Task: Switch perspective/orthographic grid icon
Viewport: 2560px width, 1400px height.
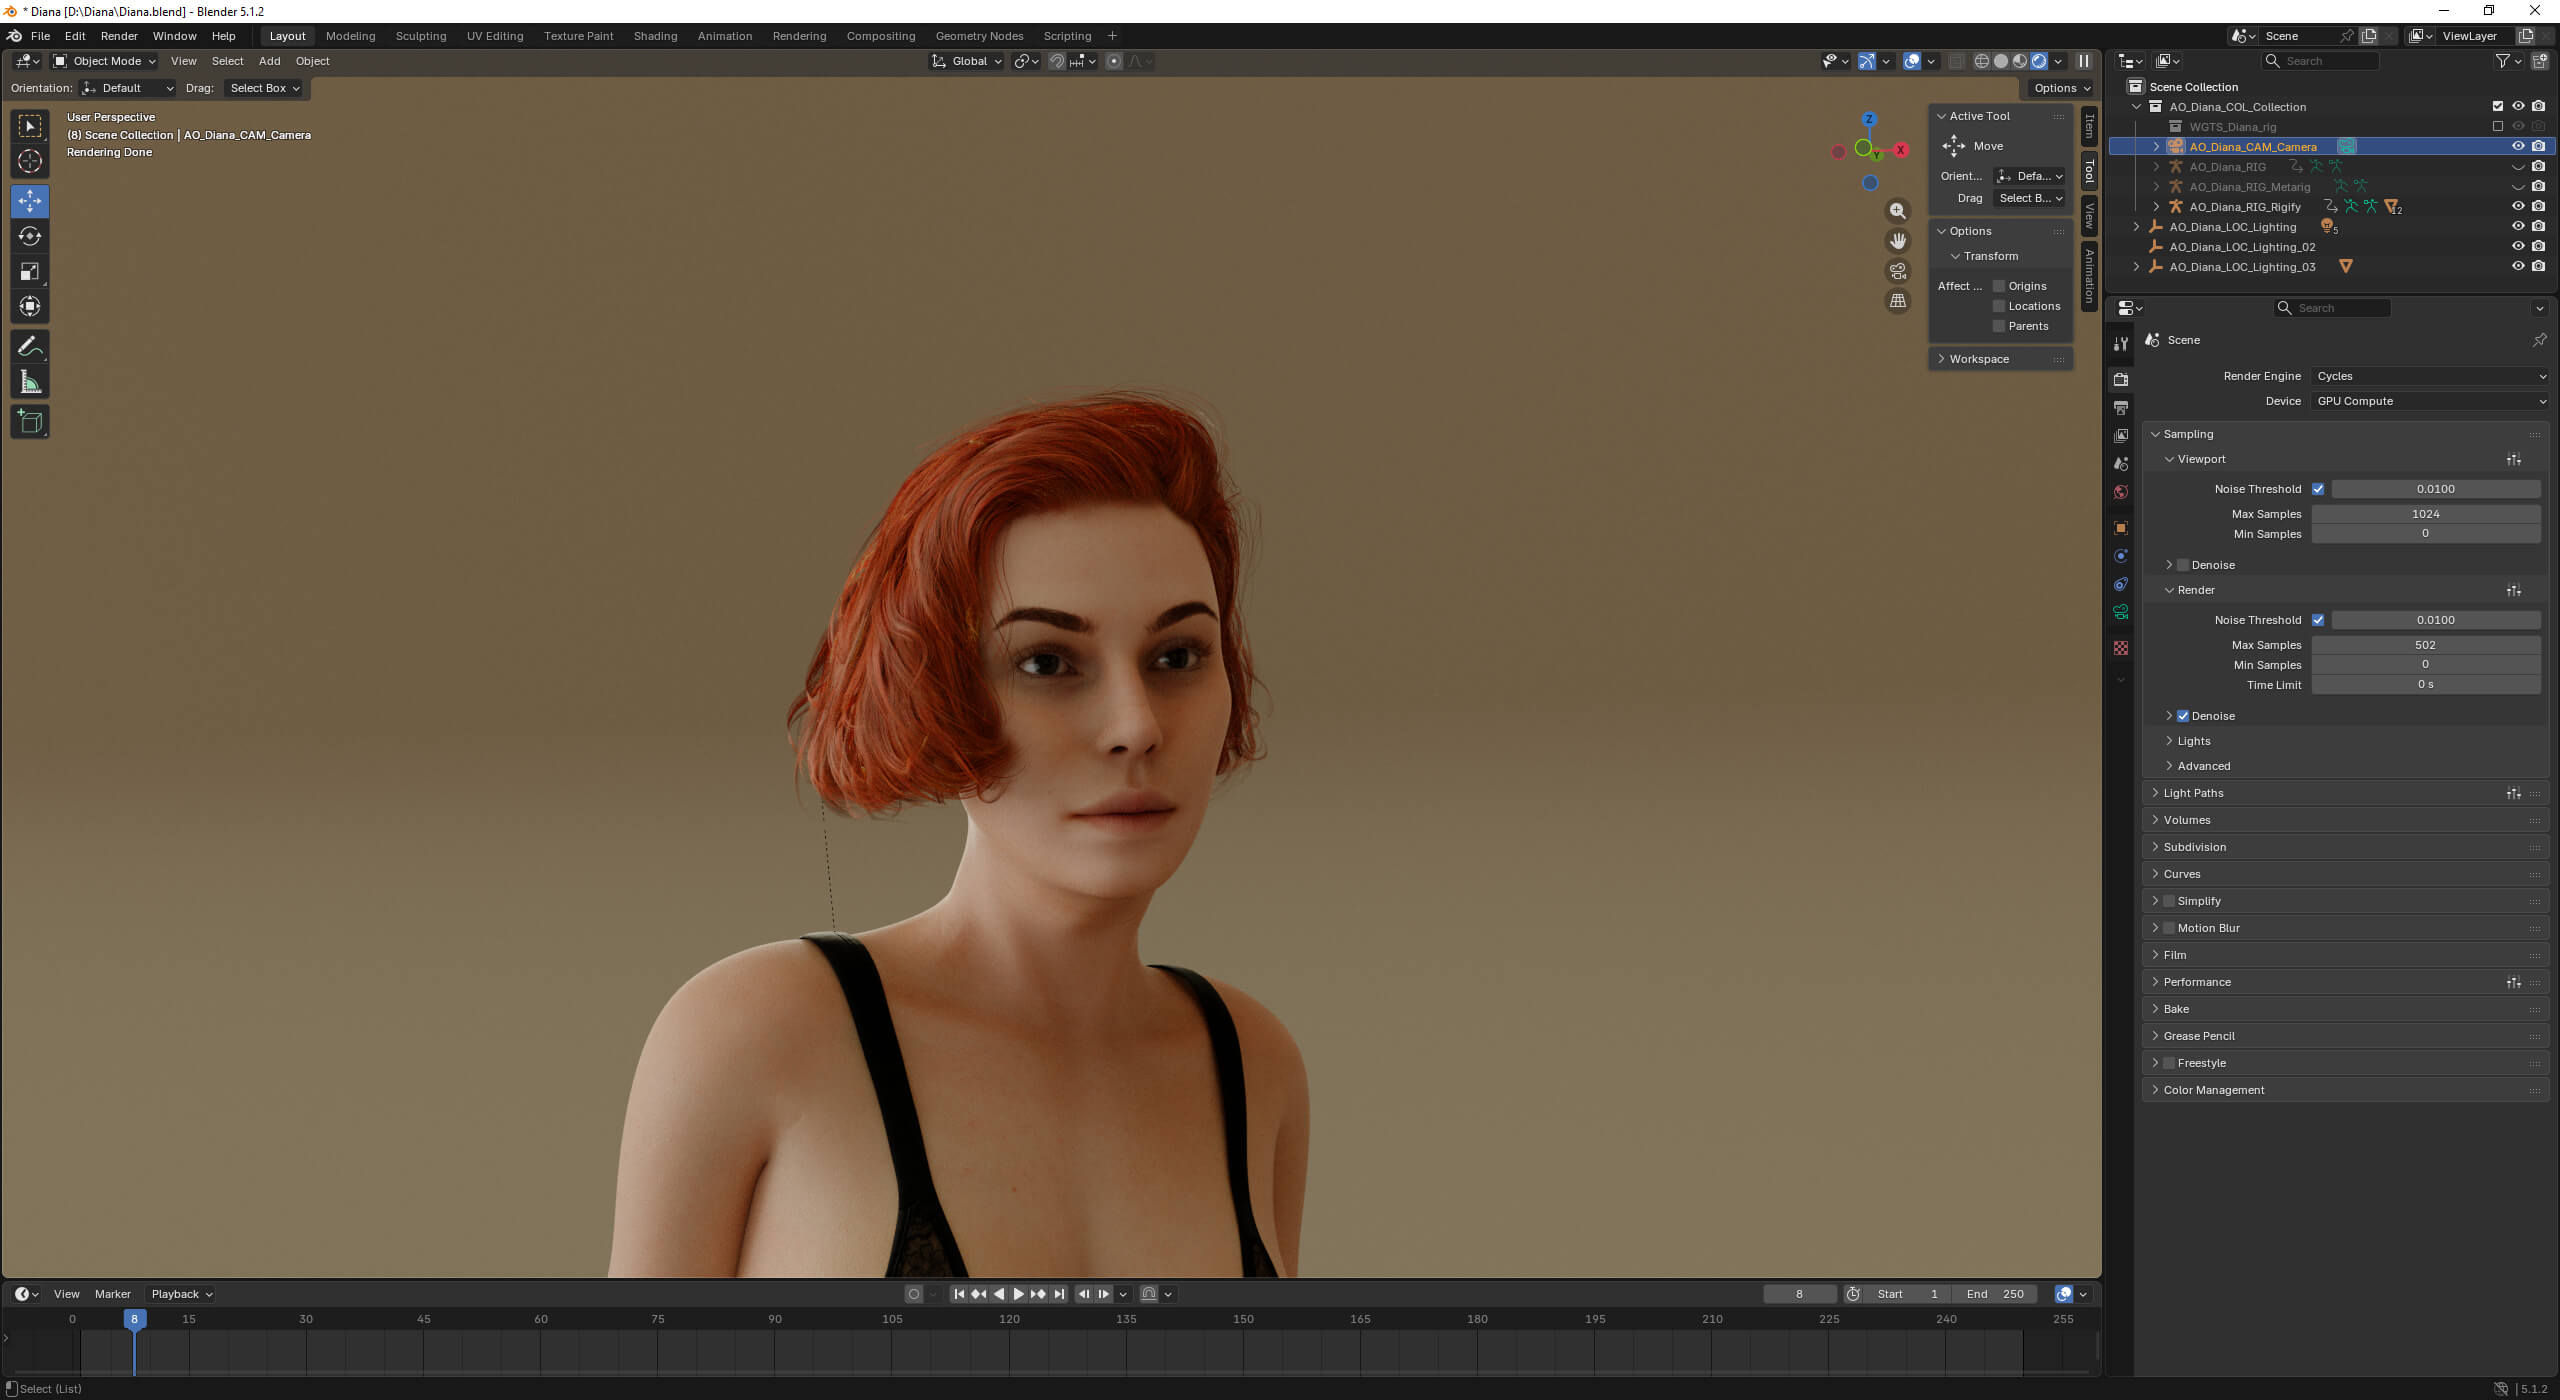Action: tap(1897, 301)
